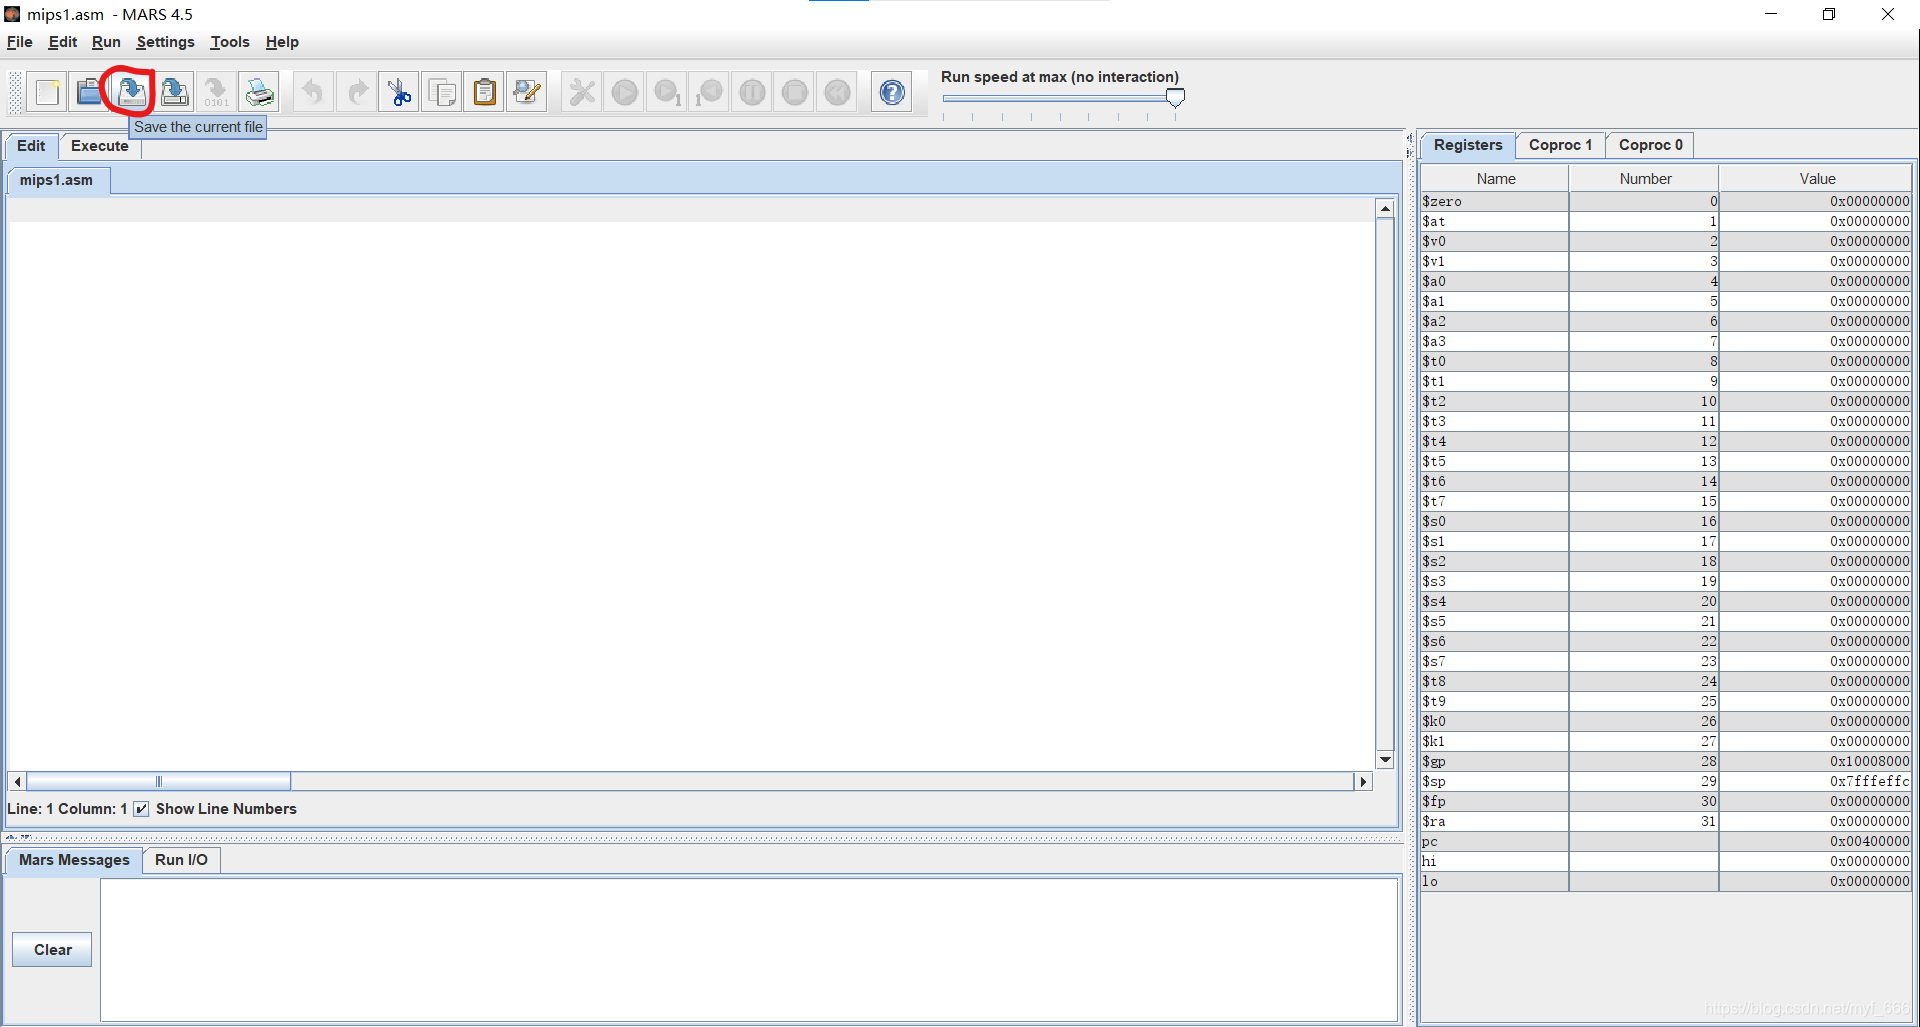Click the Dump machine code icon
This screenshot has width=1920, height=1027.
click(x=216, y=93)
